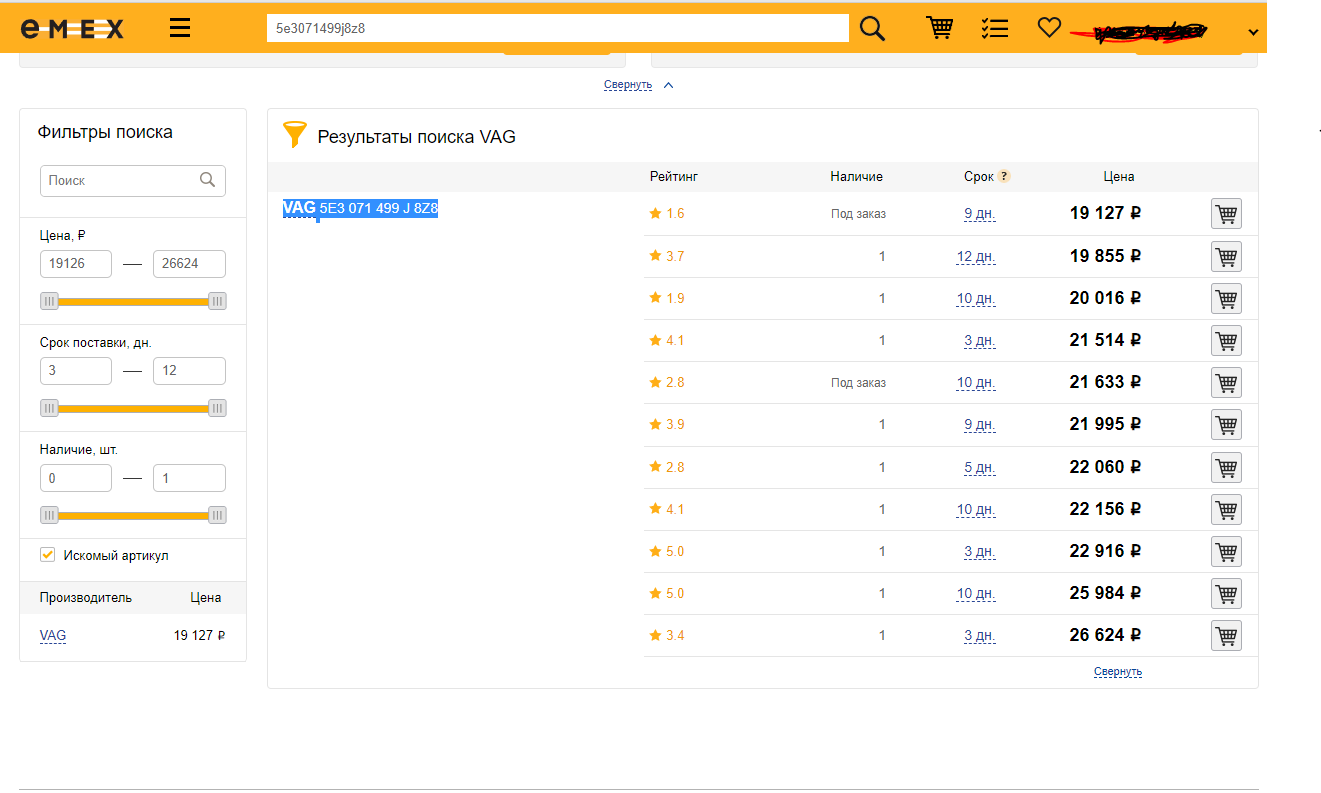1321x793 pixels.
Task: Sort by Рейтинг column header
Action: [x=674, y=176]
